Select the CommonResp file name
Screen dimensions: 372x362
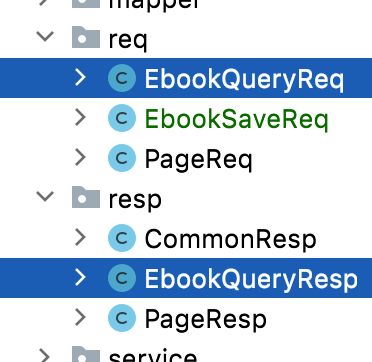point(230,239)
